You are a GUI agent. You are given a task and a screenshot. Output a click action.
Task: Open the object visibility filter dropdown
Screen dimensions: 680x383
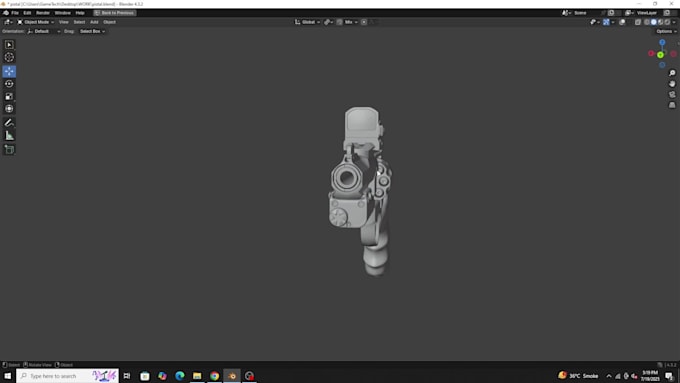click(x=595, y=22)
